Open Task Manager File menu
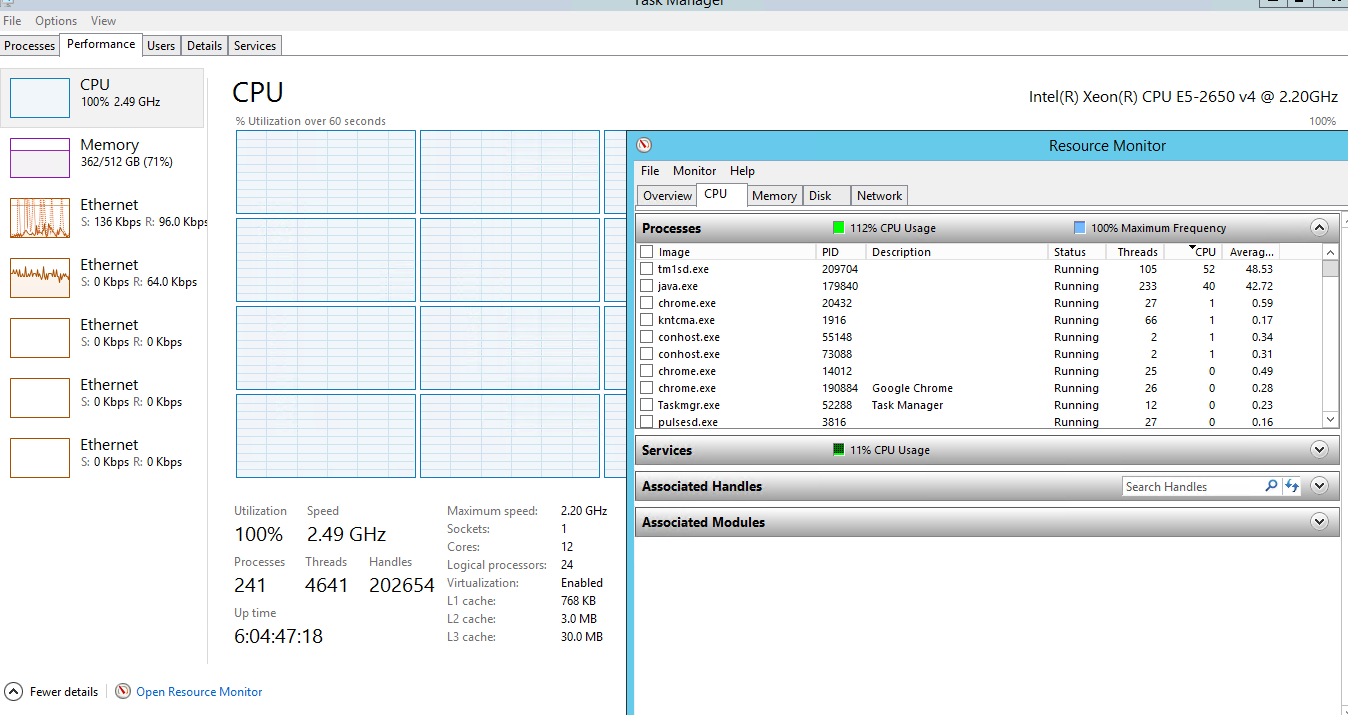1348x715 pixels. (x=12, y=20)
